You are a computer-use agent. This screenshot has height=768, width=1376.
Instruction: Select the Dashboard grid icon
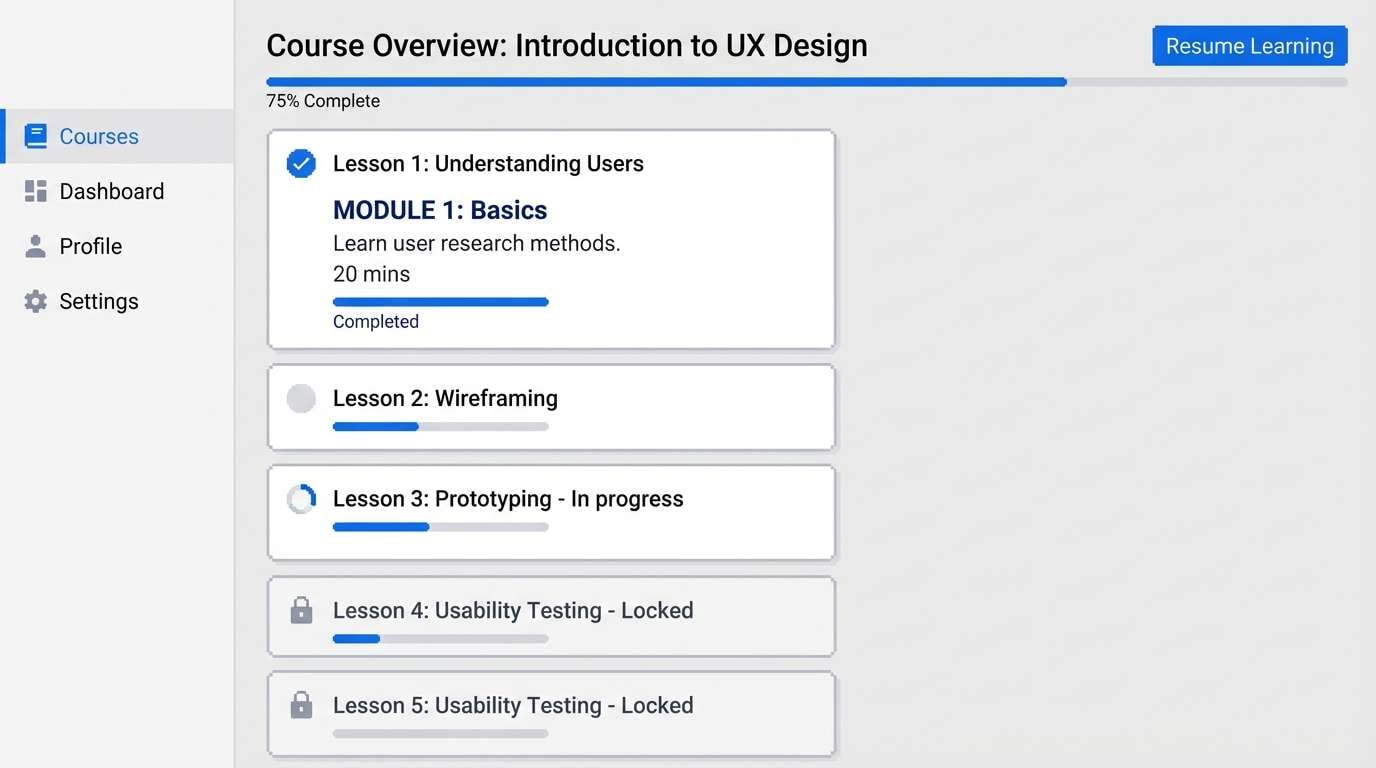pos(34,191)
